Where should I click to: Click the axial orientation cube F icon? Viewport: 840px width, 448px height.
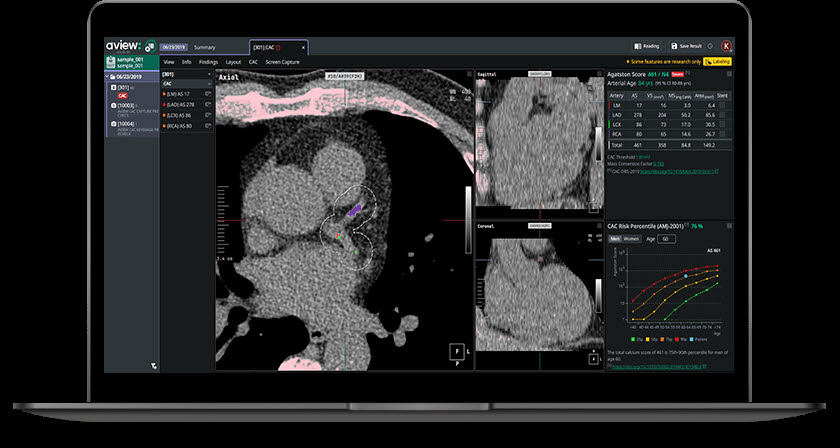(x=457, y=353)
